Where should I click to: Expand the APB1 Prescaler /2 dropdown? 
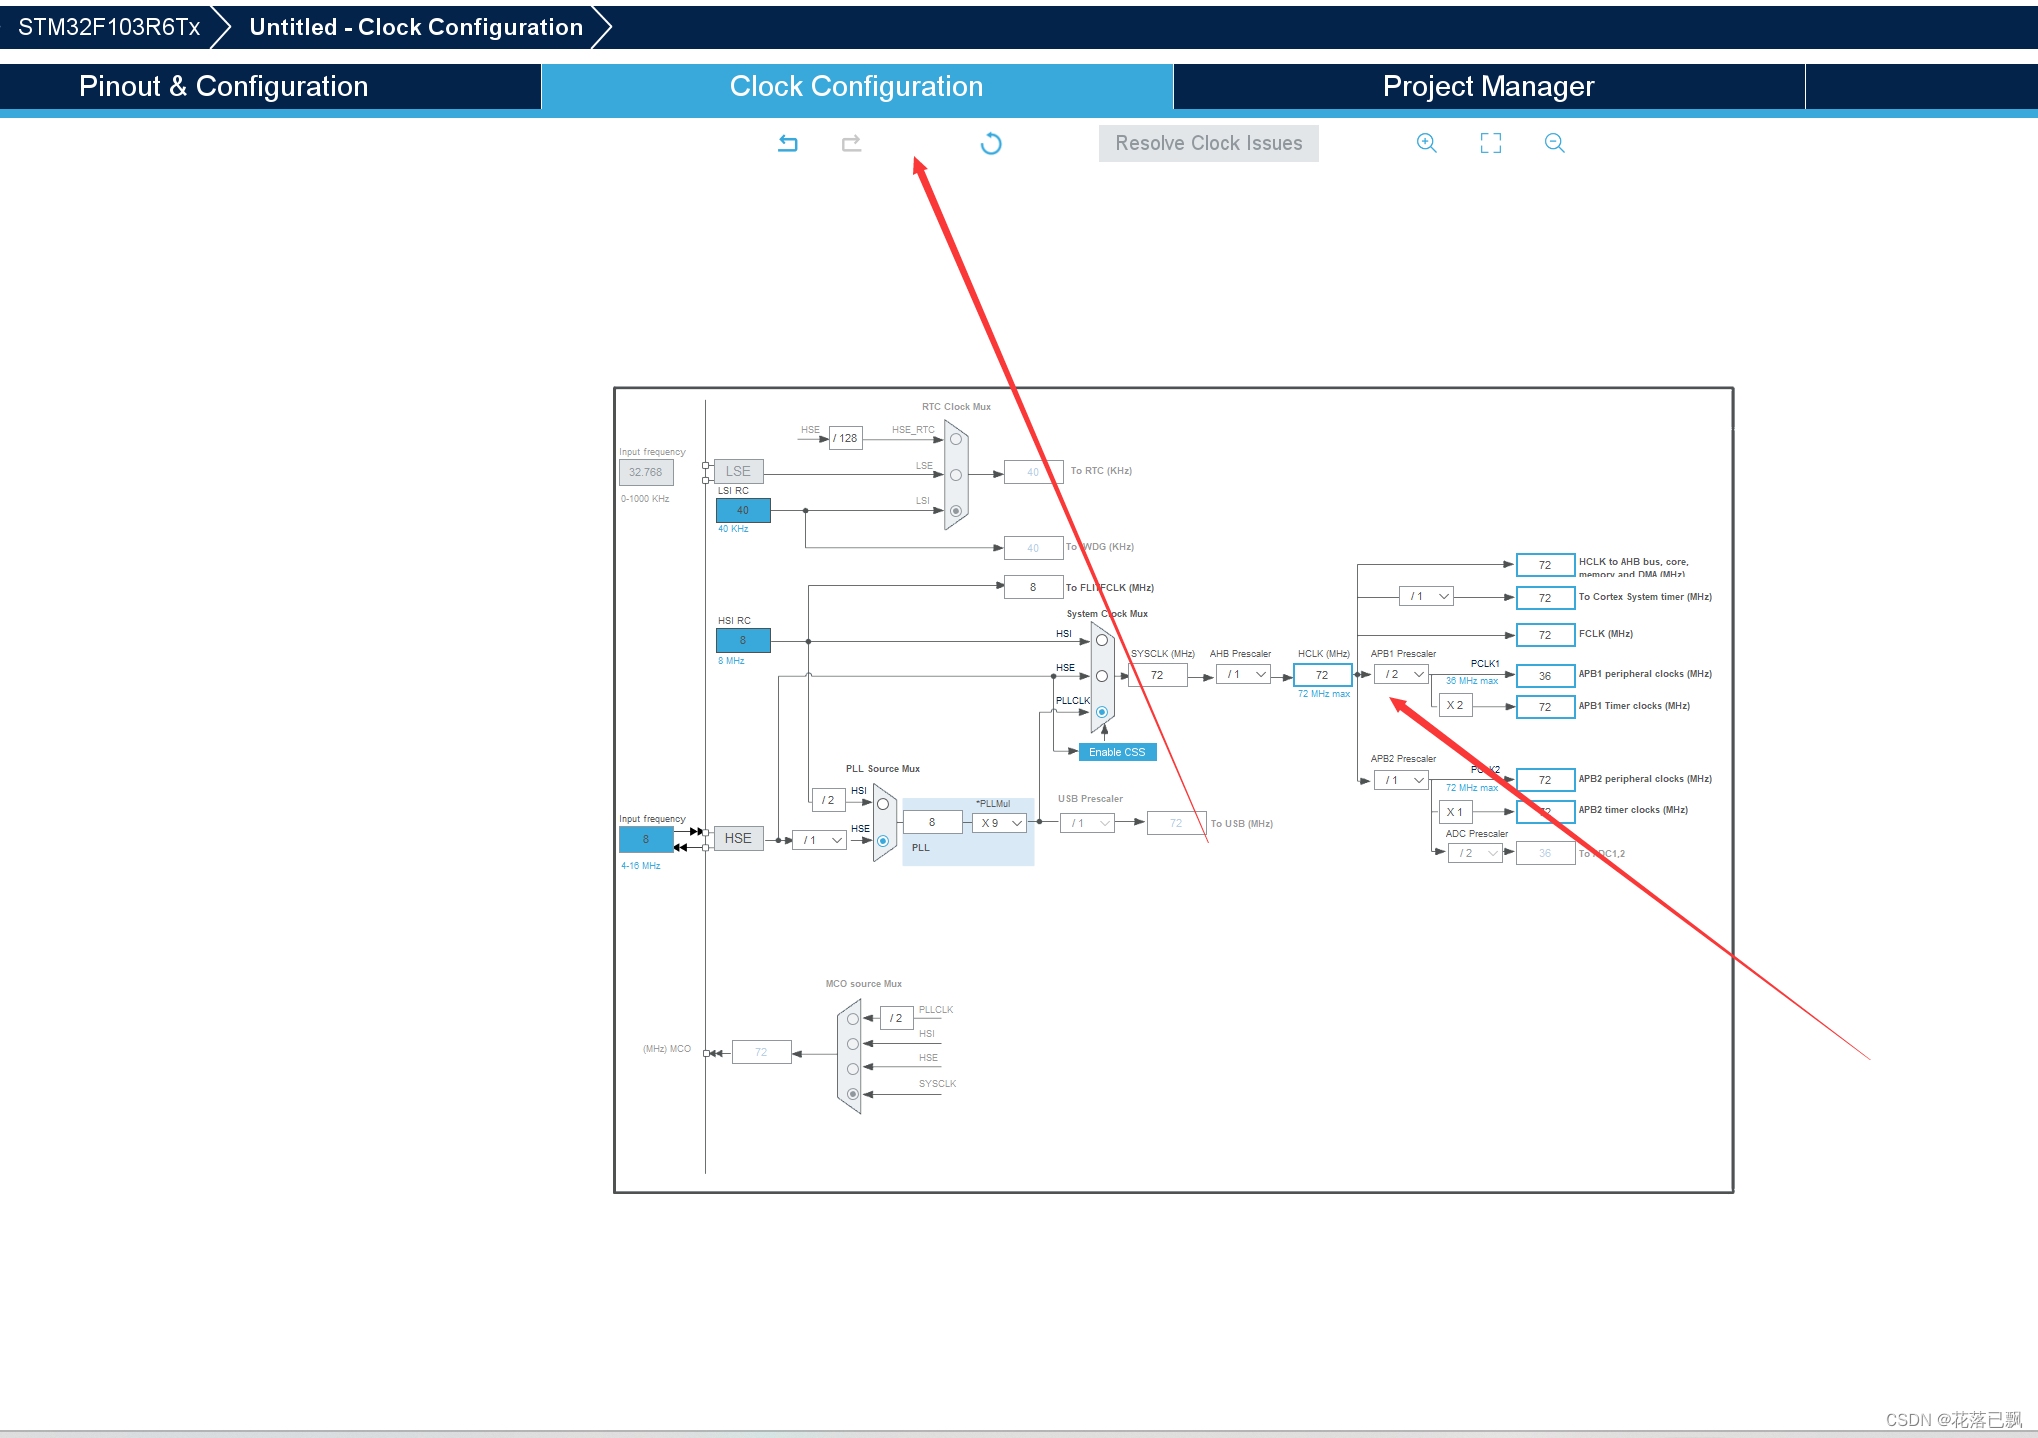click(x=1402, y=675)
